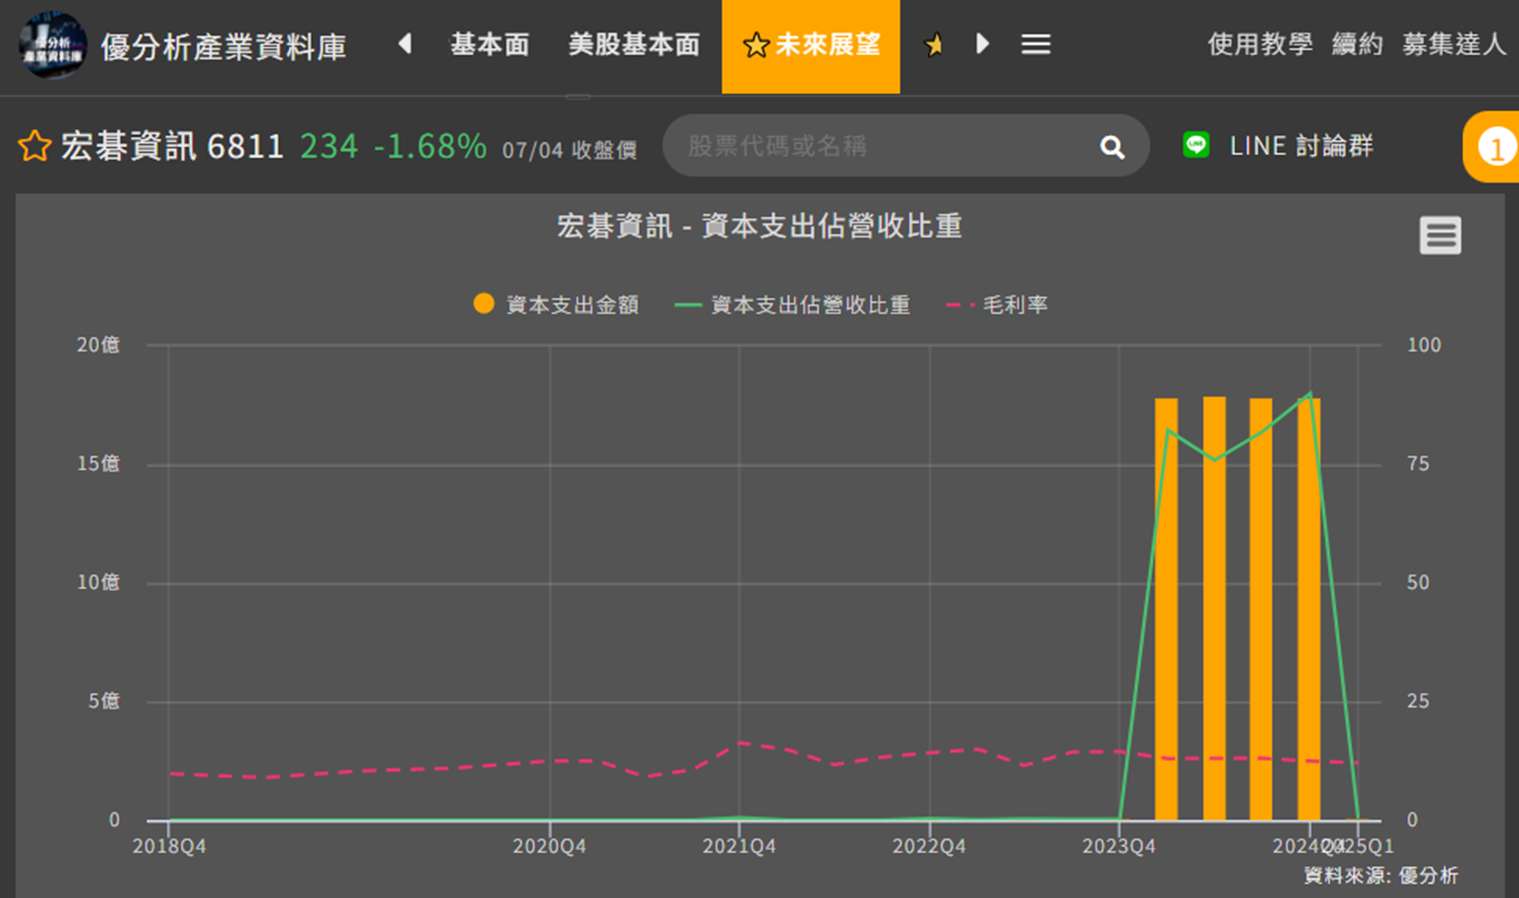Click the right arrow to shift tabs forward
This screenshot has height=898, width=1519.
click(983, 44)
